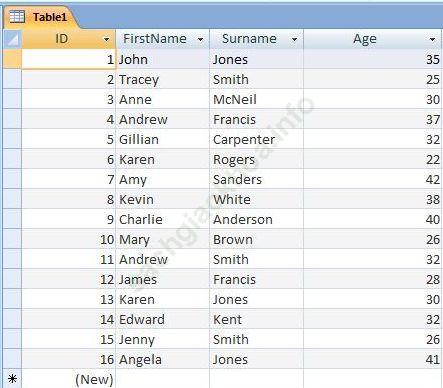This screenshot has width=443, height=388.
Task: Click the (New) ID cell
Action: pyautogui.click(x=69, y=379)
